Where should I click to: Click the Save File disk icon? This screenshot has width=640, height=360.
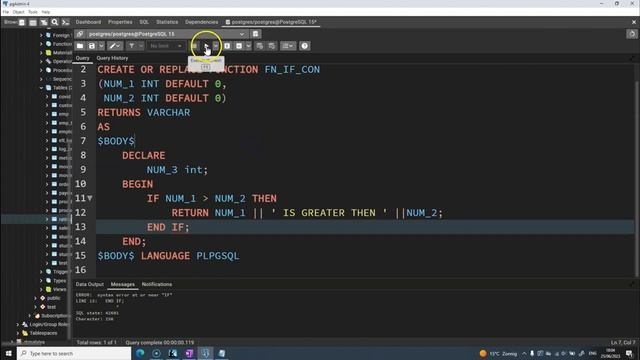pos(92,46)
